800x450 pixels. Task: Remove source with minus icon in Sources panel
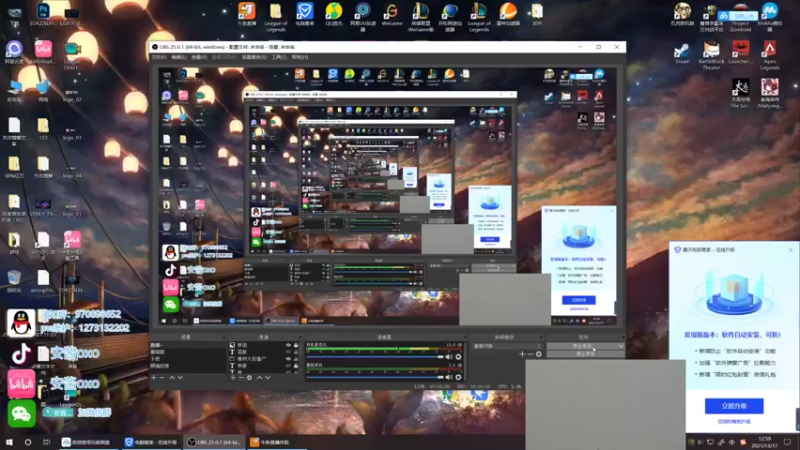point(241,378)
